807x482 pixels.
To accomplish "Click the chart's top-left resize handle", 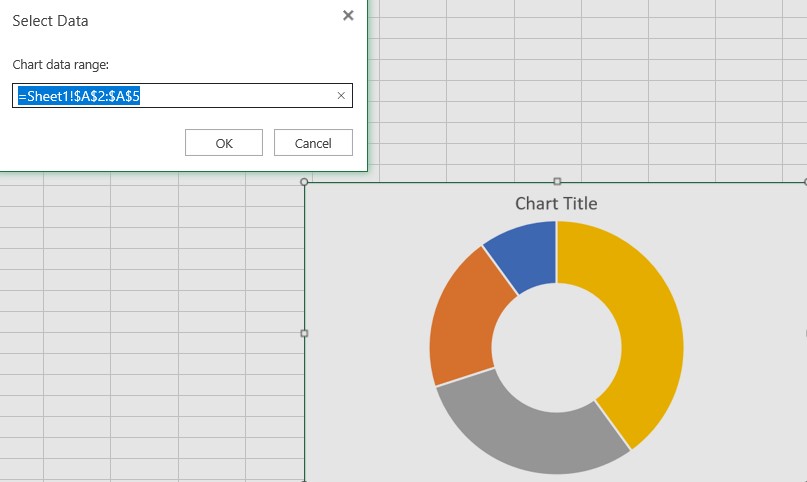I will coord(304,182).
